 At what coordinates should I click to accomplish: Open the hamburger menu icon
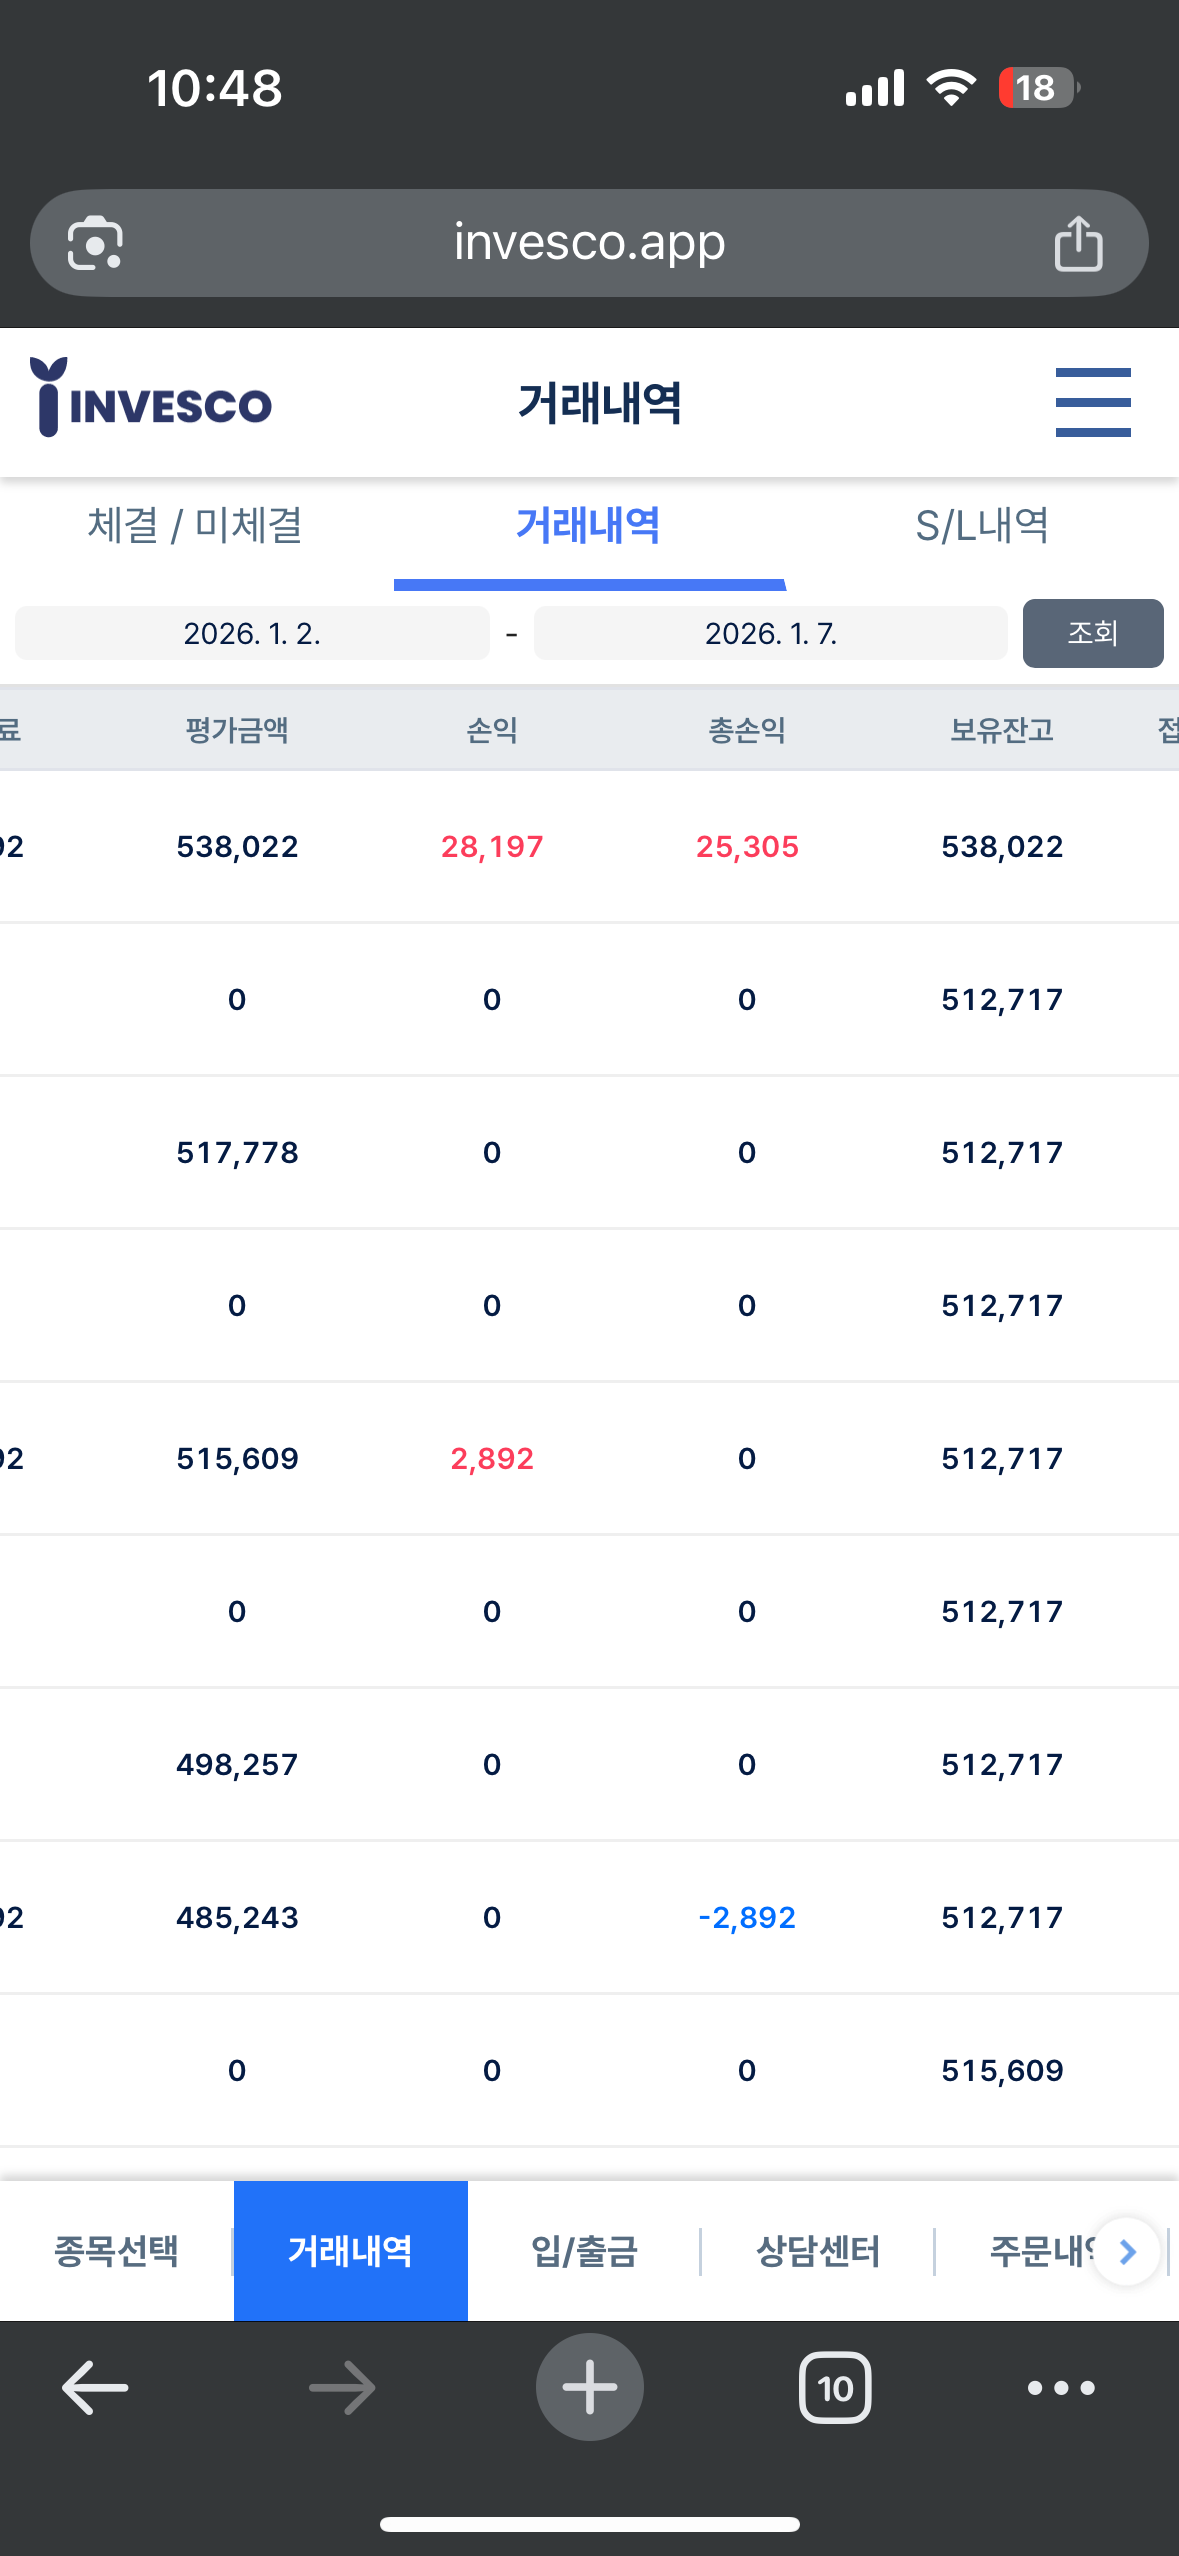(x=1093, y=402)
